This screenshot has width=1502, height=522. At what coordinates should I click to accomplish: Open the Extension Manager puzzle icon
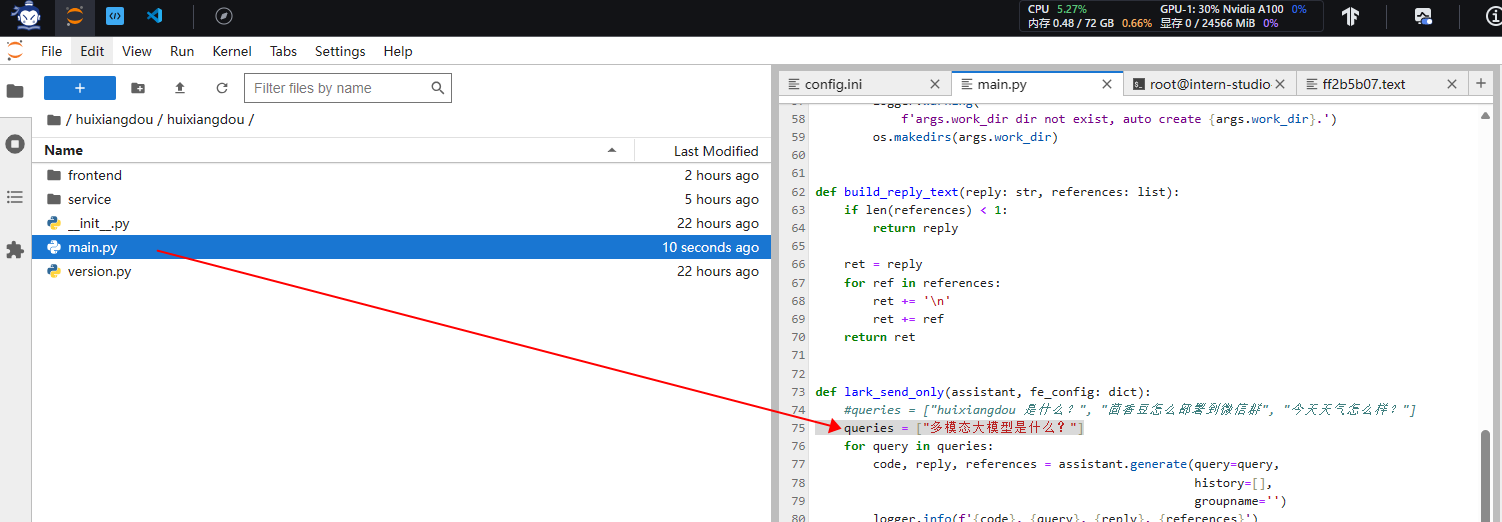coord(15,250)
